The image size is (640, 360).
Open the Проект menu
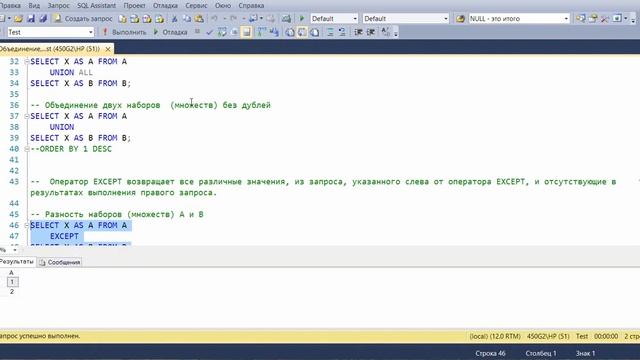[x=134, y=6]
